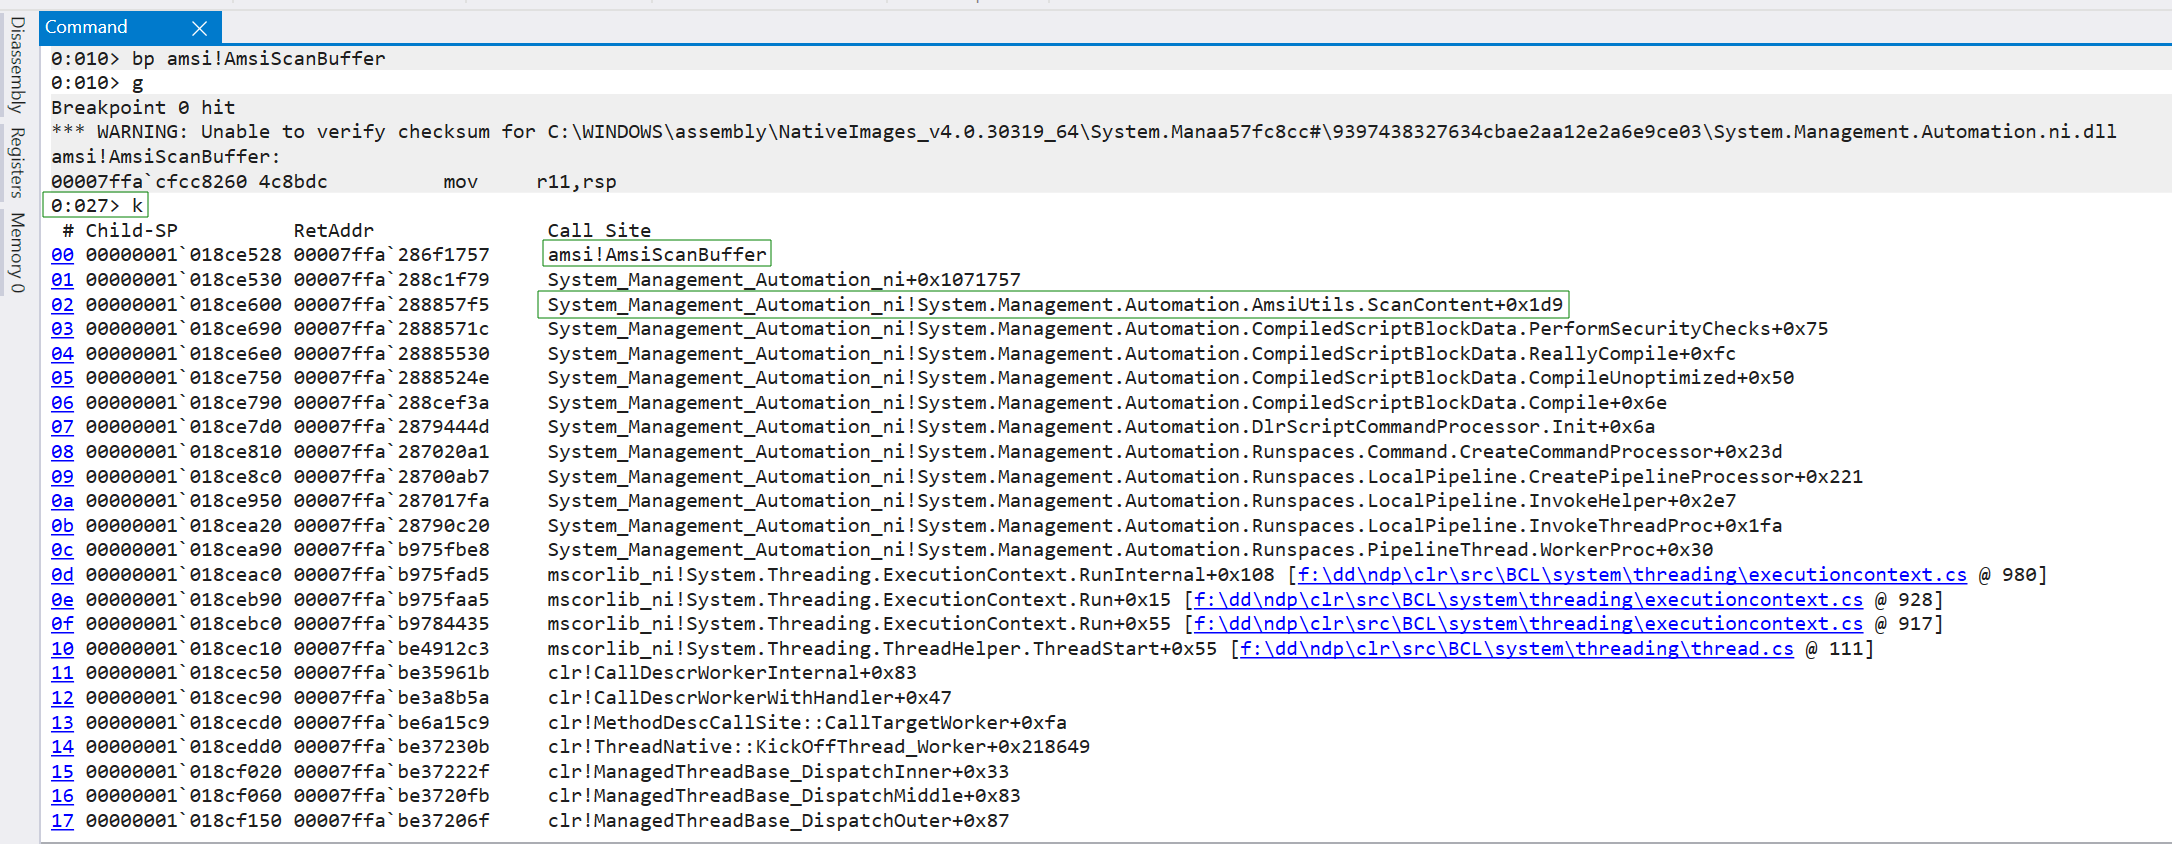Click stack frame 00 link
Image resolution: width=2172 pixels, height=844 pixels.
click(x=62, y=255)
